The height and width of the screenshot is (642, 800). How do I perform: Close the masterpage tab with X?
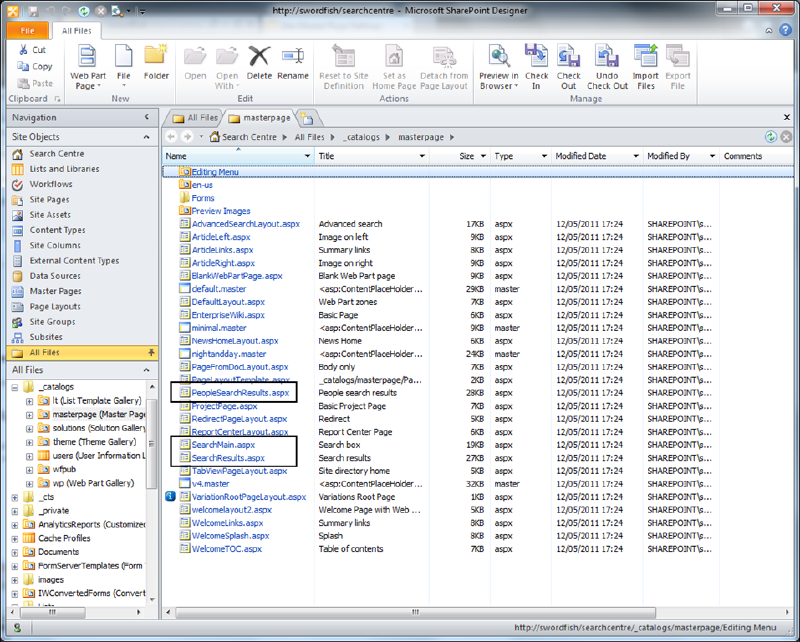(787, 117)
